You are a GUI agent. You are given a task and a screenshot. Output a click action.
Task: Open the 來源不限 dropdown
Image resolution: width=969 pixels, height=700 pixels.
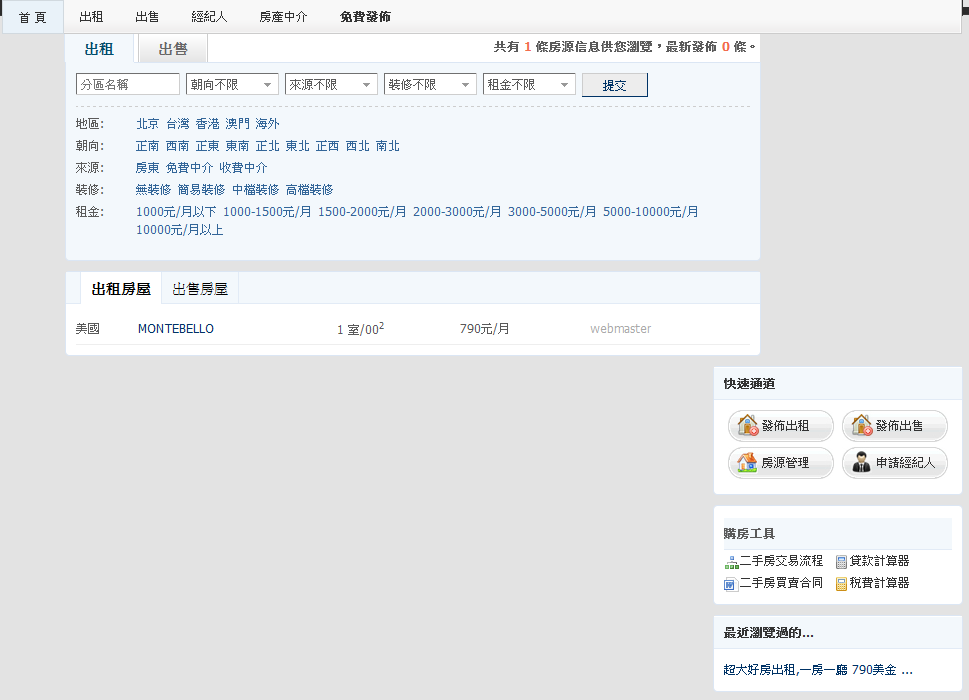331,85
